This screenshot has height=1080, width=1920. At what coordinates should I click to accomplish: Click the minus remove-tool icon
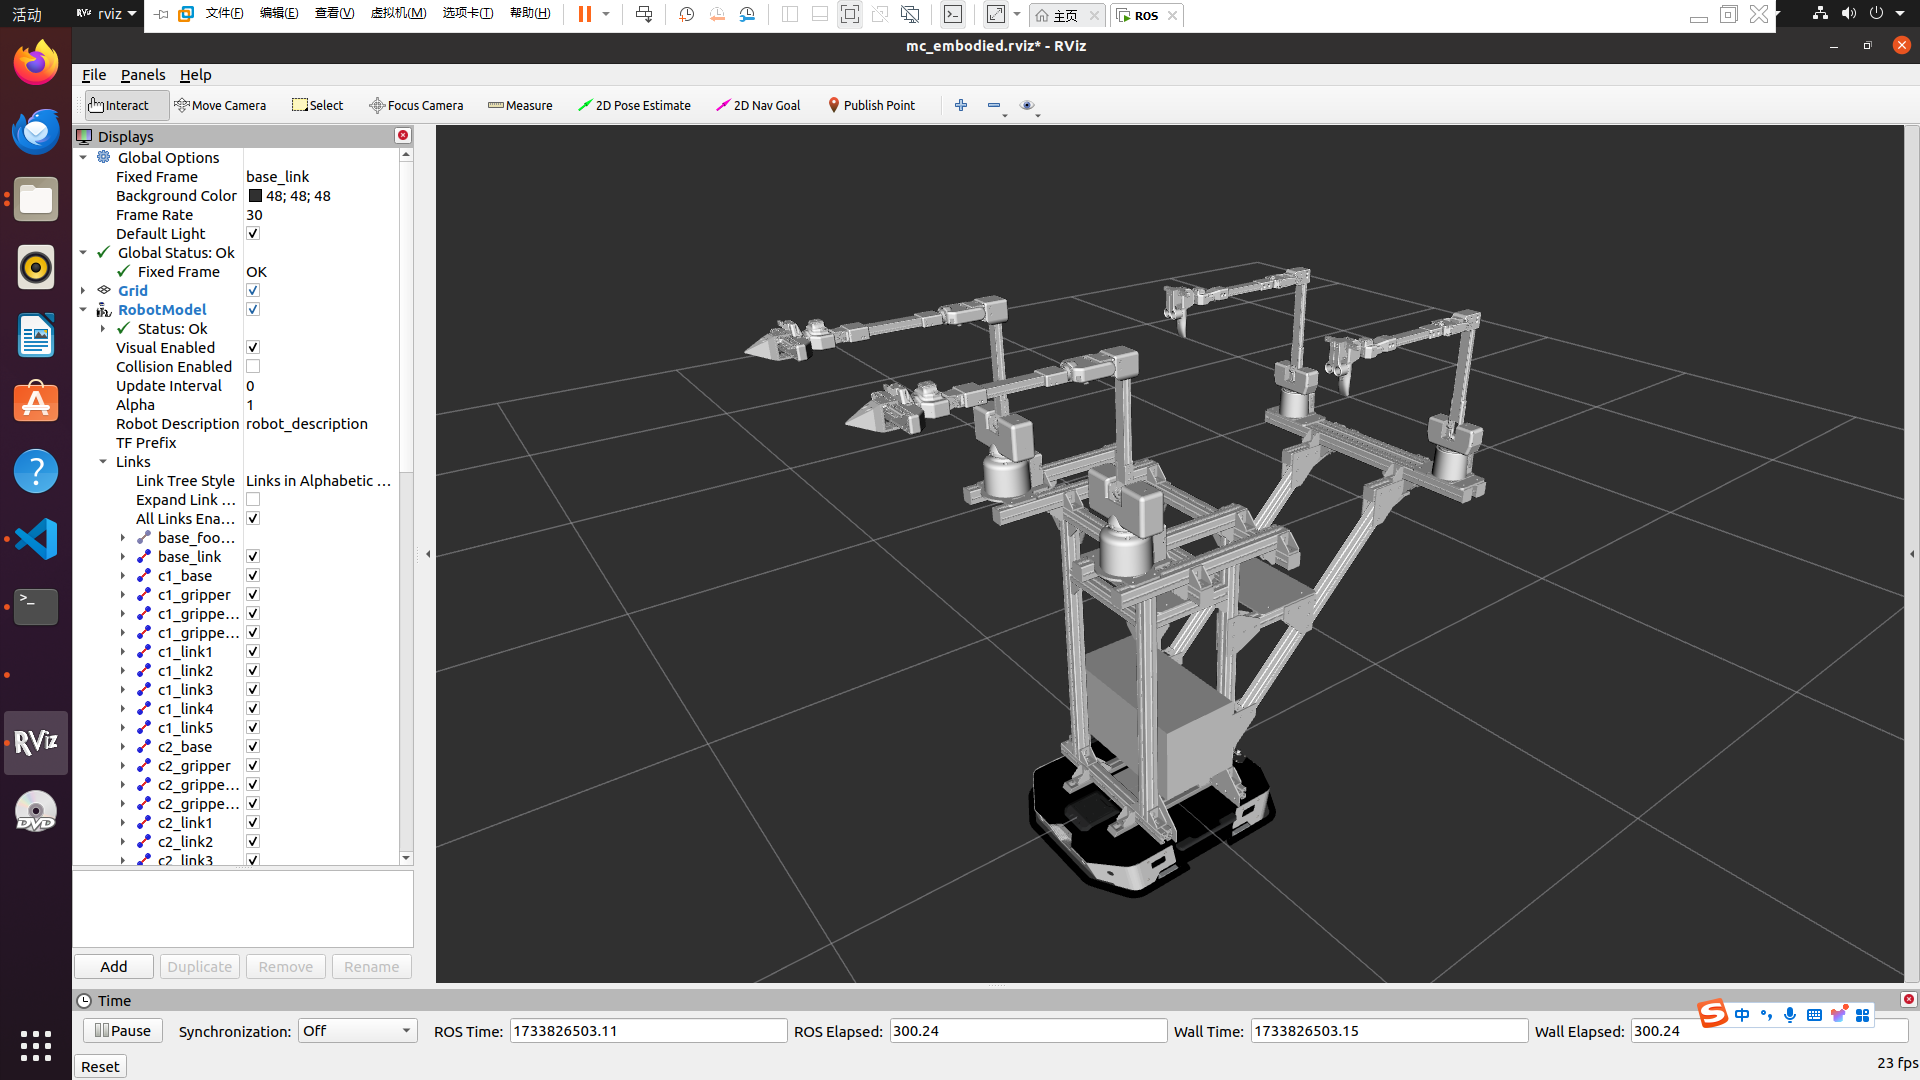[994, 105]
